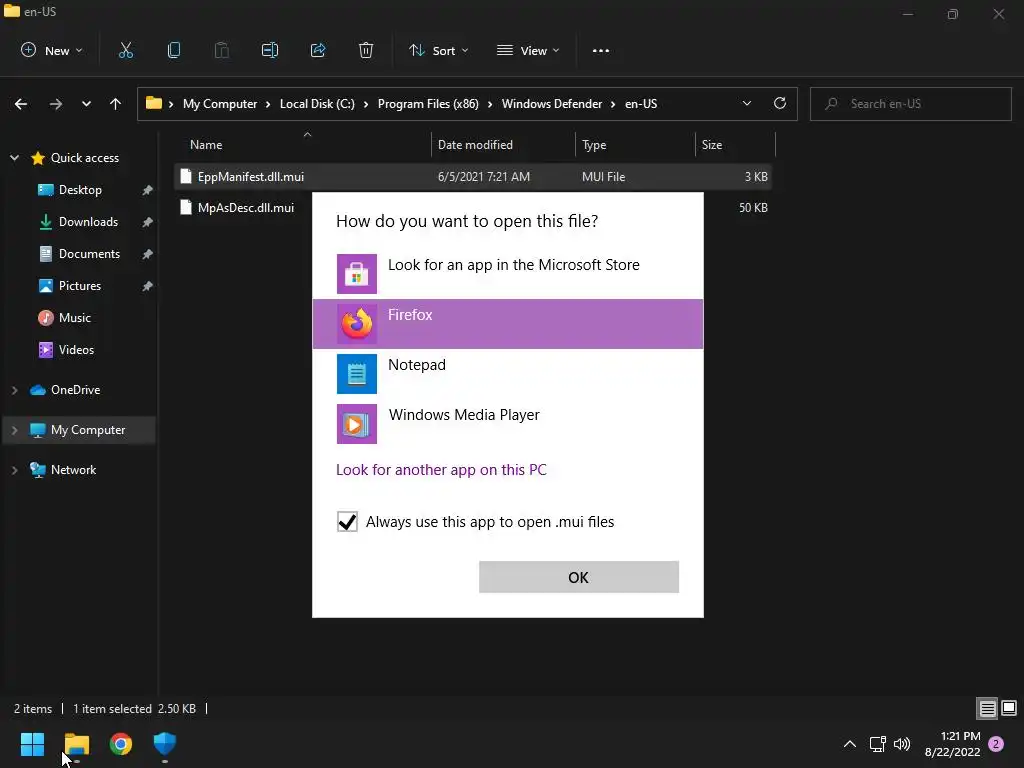The width and height of the screenshot is (1024, 768).
Task: Go forward with the right arrow
Action: (56, 104)
